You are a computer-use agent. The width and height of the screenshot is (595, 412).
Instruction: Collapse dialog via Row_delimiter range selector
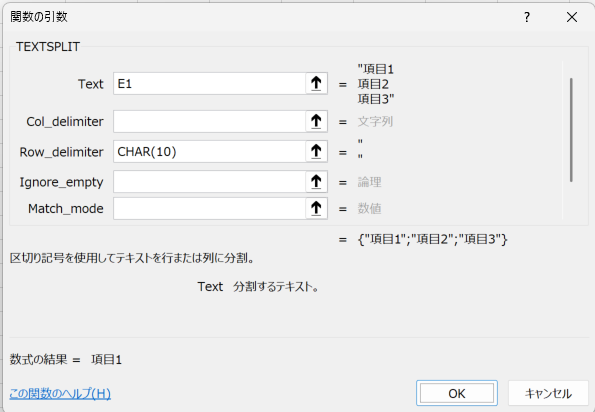coord(316,152)
